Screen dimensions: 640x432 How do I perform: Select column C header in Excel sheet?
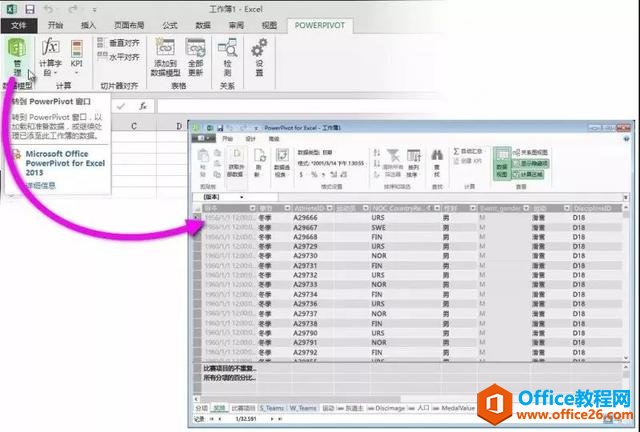coord(134,126)
